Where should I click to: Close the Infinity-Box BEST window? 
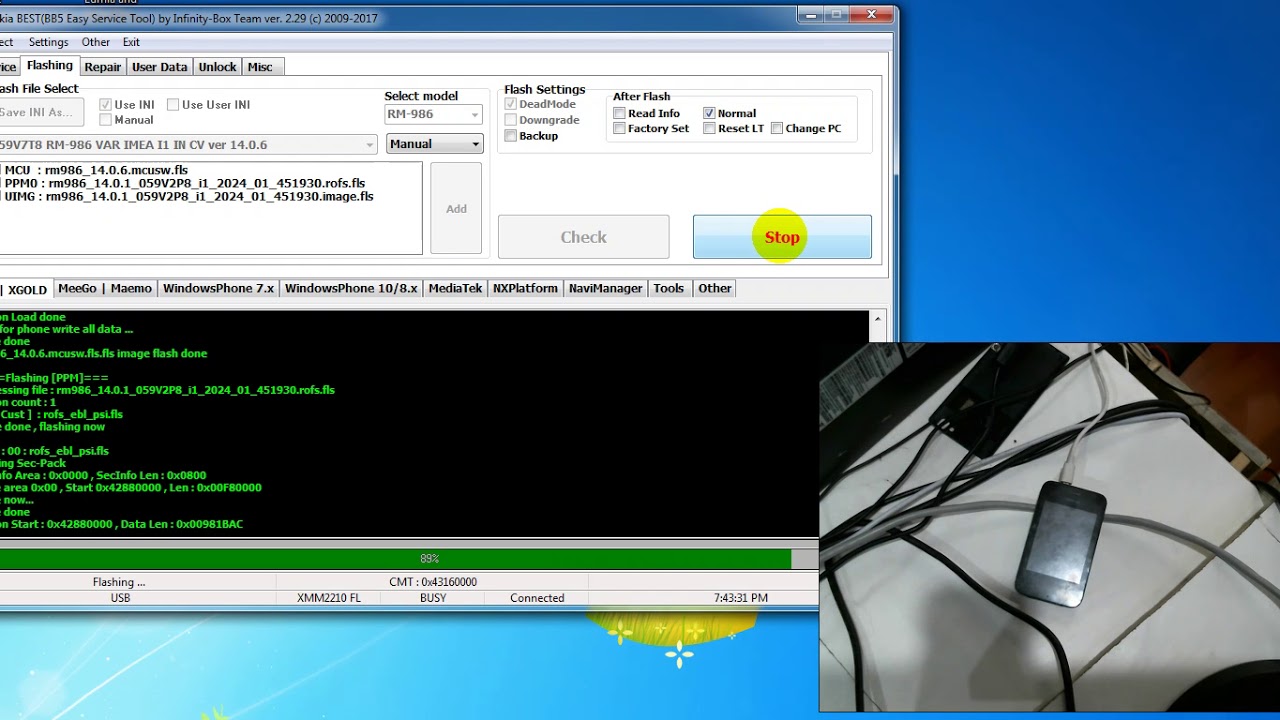click(x=871, y=14)
